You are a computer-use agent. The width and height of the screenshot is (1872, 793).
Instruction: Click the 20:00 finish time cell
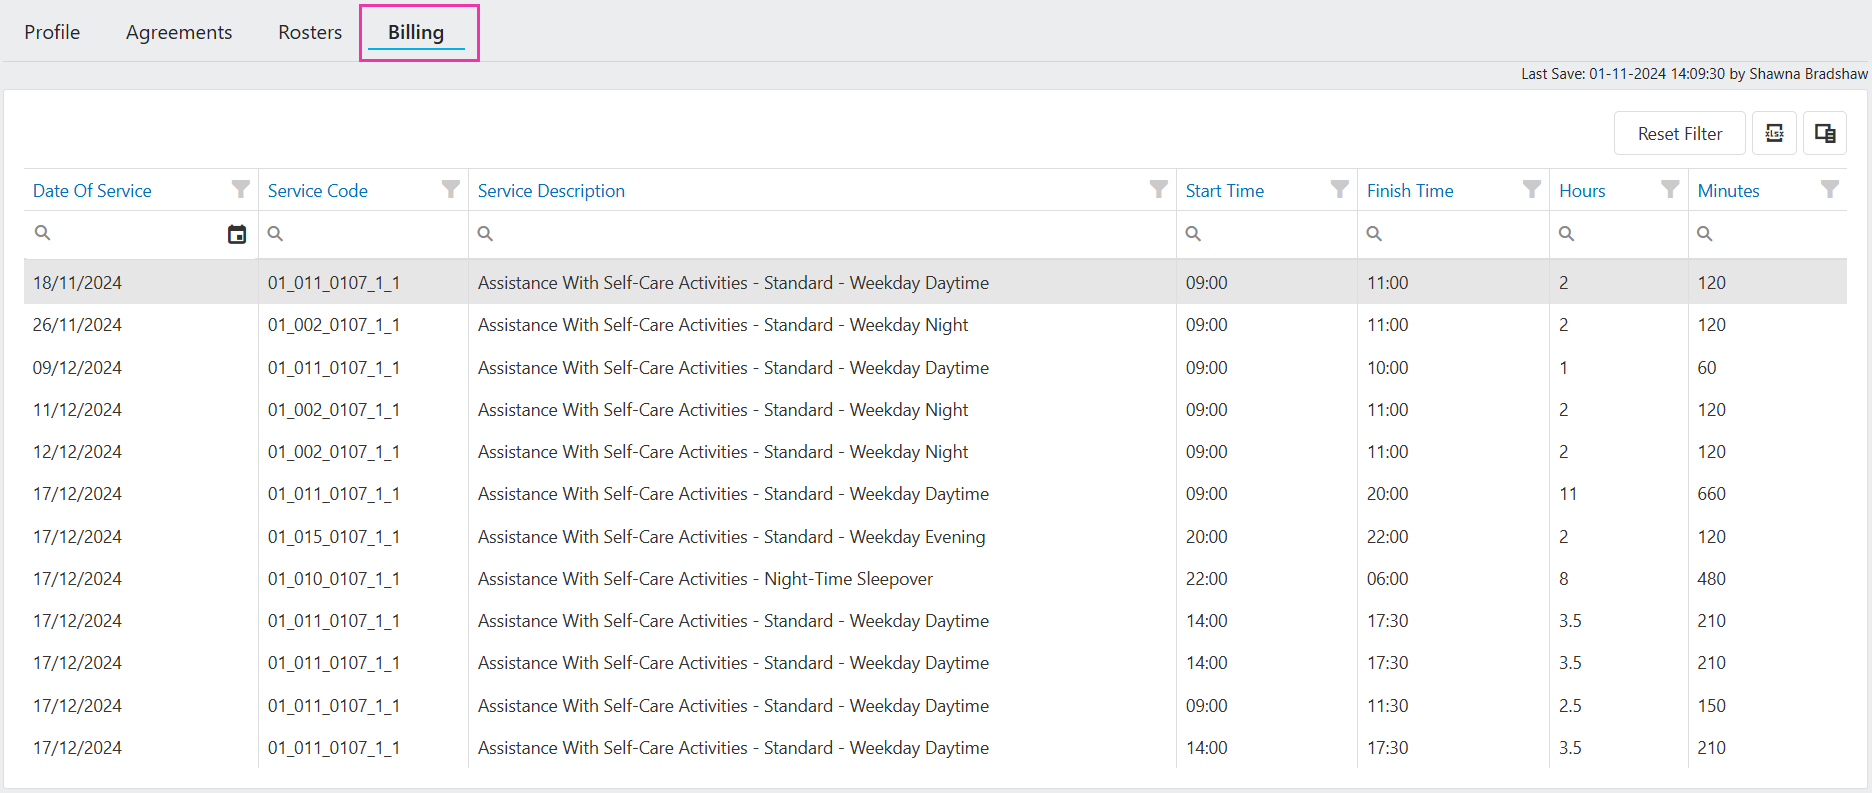[x=1388, y=494]
